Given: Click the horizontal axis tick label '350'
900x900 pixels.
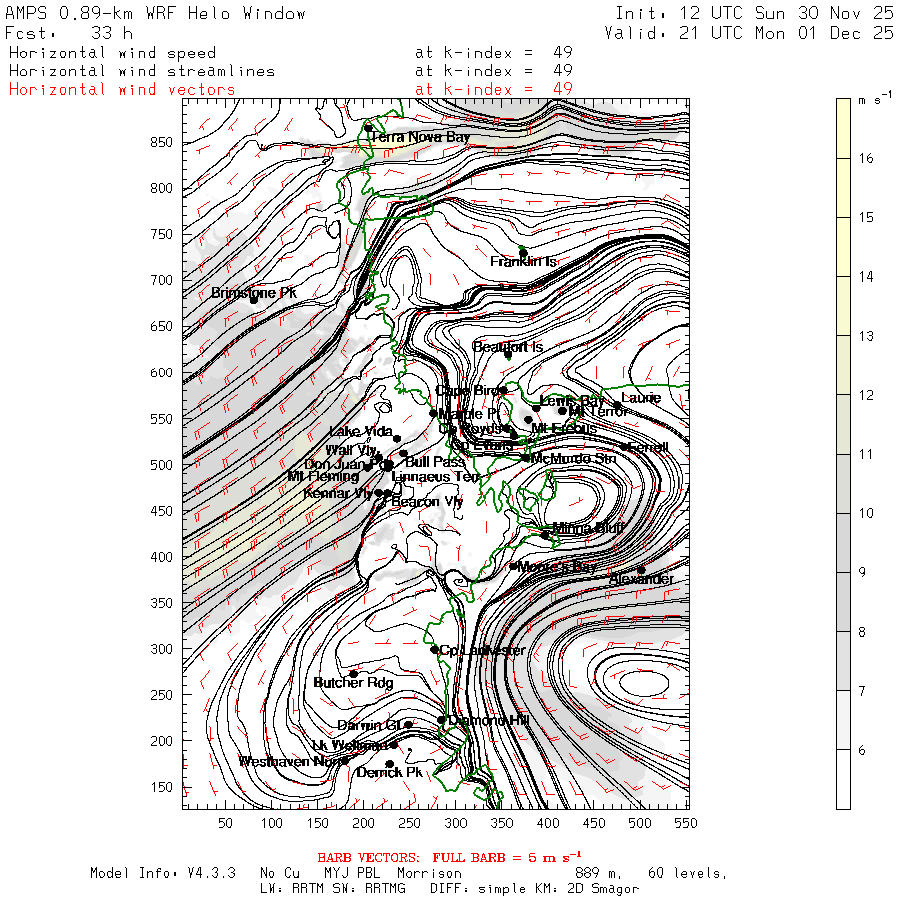Looking at the screenshot, I should [502, 824].
